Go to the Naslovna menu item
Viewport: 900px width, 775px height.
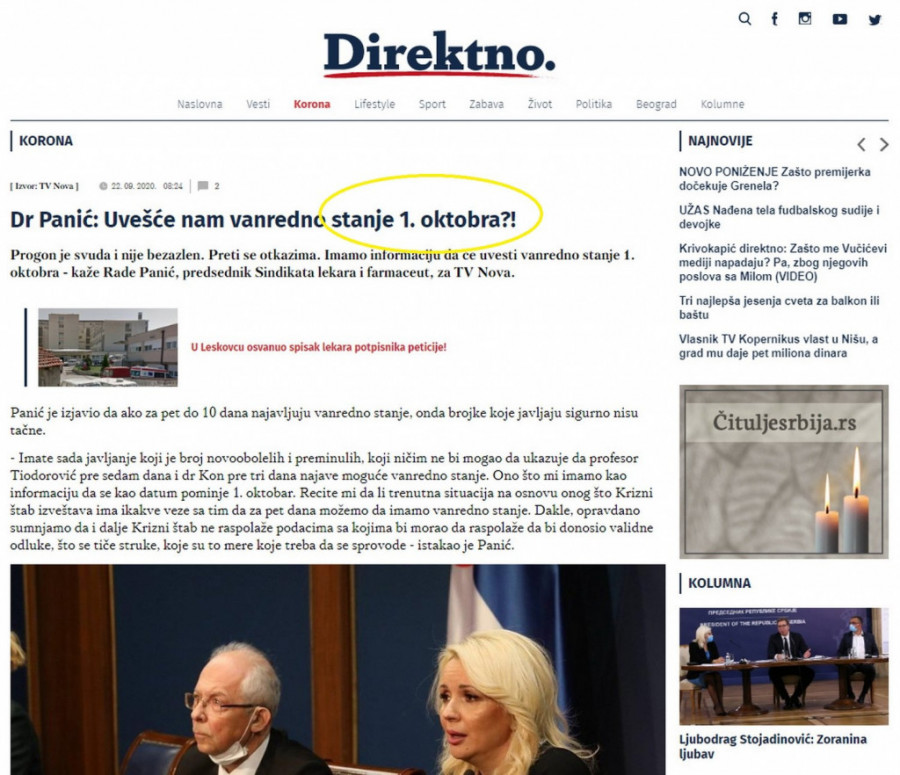(199, 104)
